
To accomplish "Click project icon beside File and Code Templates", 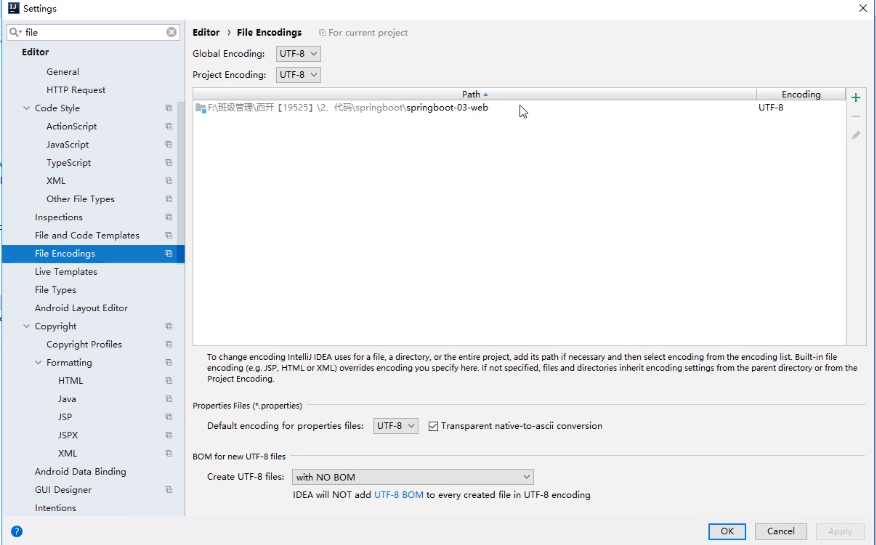I will pos(169,235).
